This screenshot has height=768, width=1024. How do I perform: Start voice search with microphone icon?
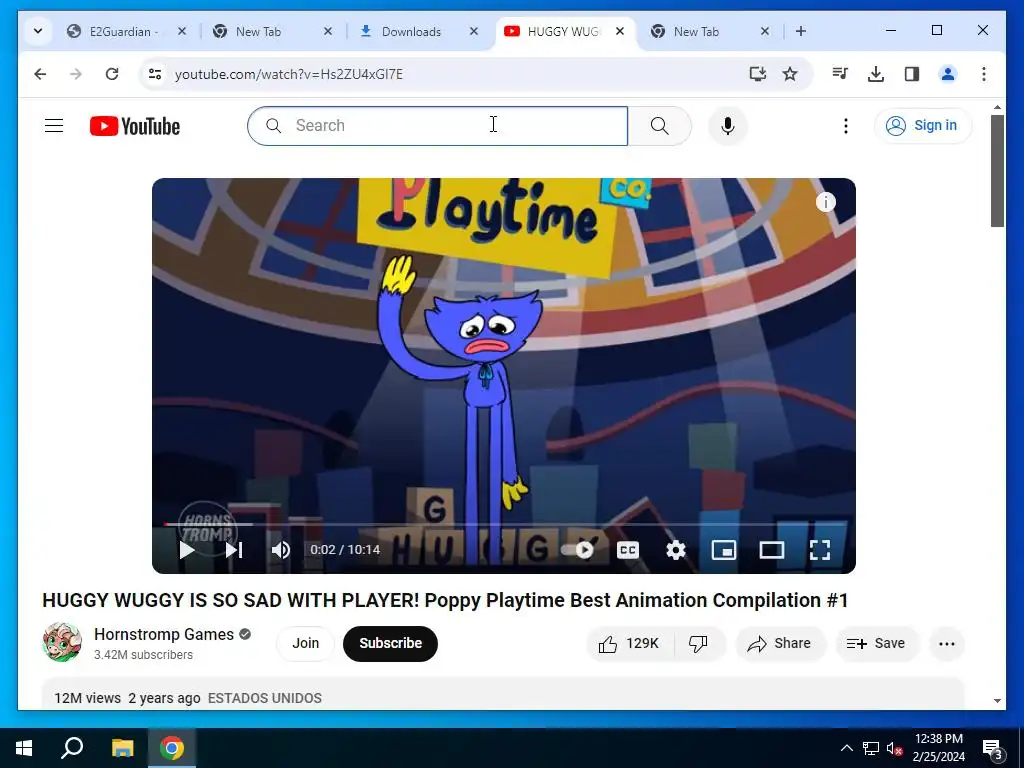(x=728, y=125)
